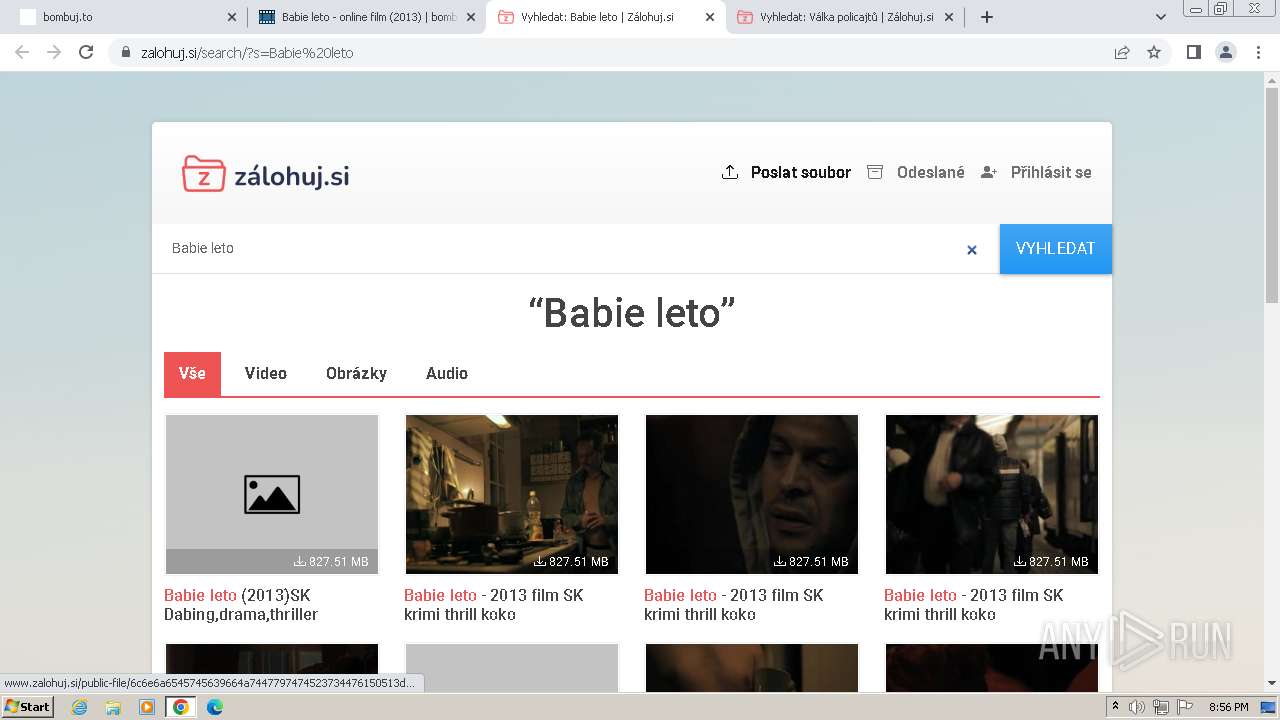Open Chrome profile avatar
The width and height of the screenshot is (1280, 720).
click(x=1225, y=52)
